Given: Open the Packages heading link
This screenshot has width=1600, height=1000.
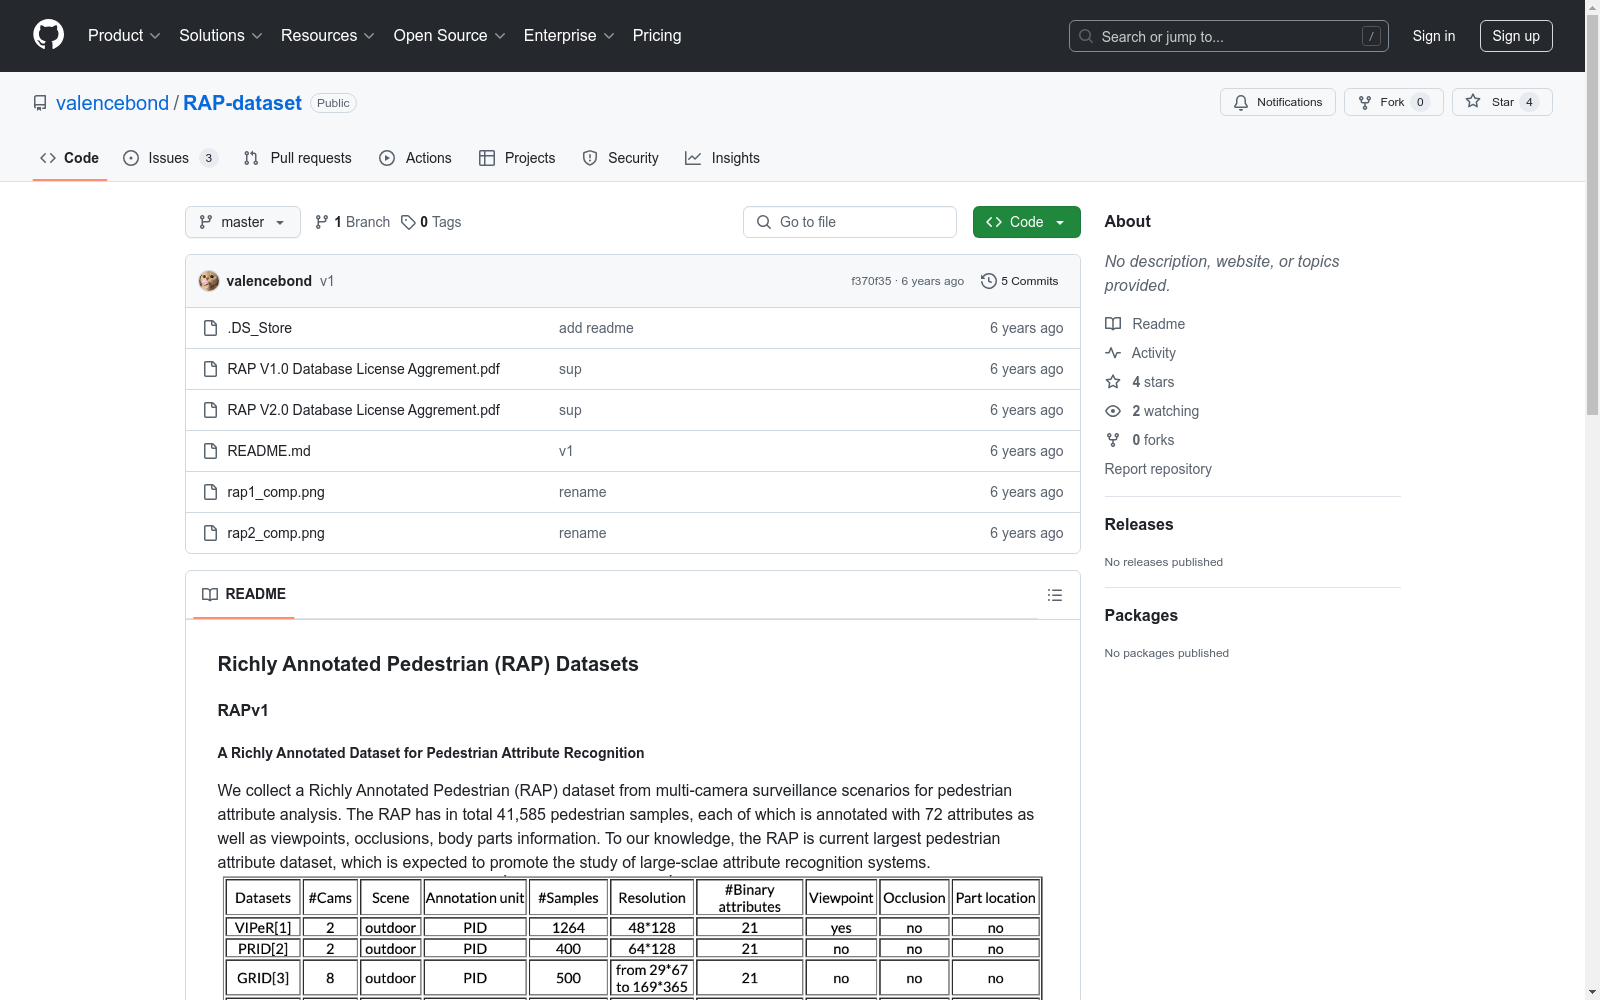Looking at the screenshot, I should click(x=1141, y=615).
